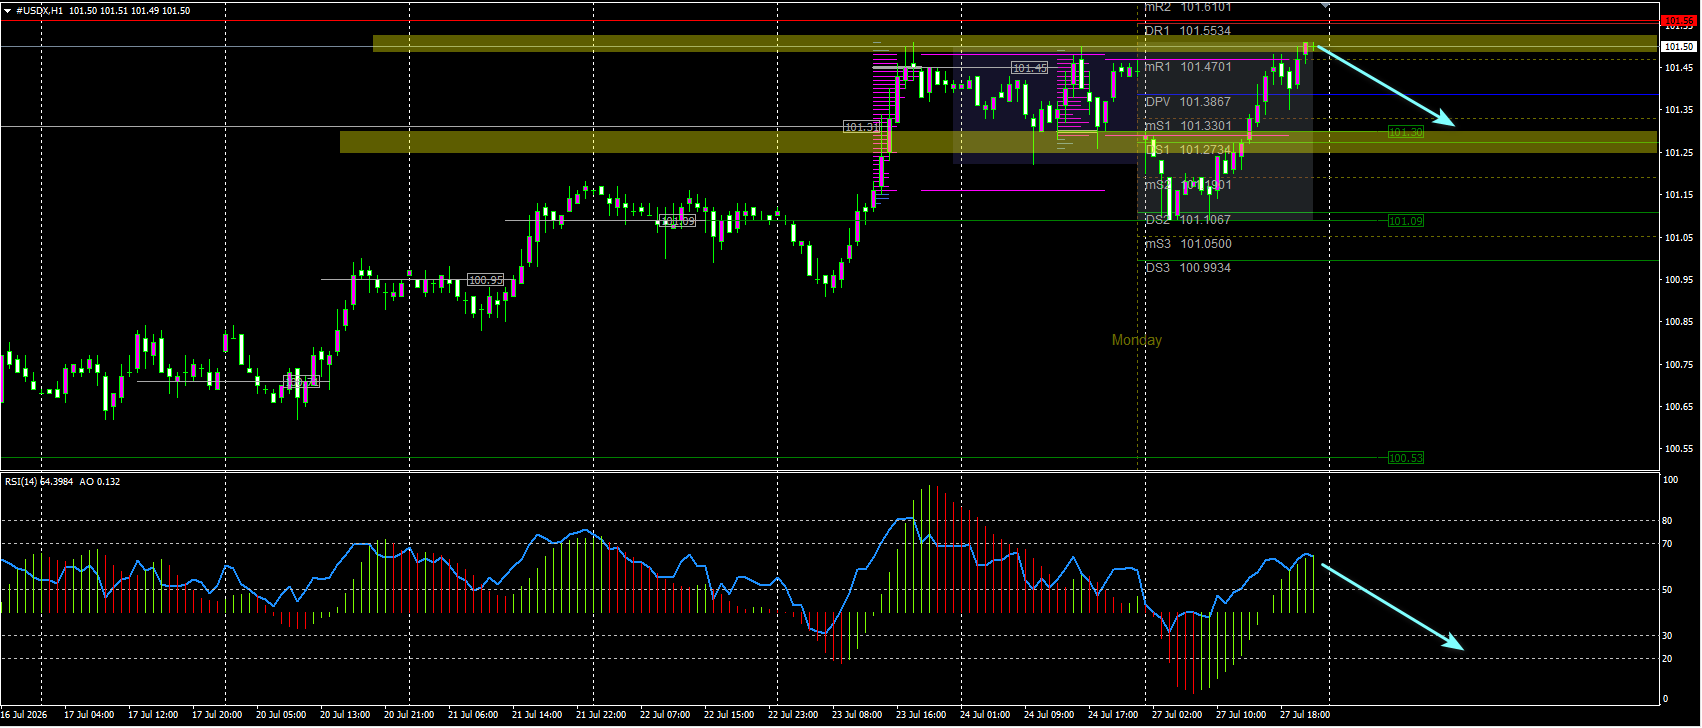Select the green 101.09 level label
This screenshot has height=728, width=1702.
click(x=1405, y=221)
